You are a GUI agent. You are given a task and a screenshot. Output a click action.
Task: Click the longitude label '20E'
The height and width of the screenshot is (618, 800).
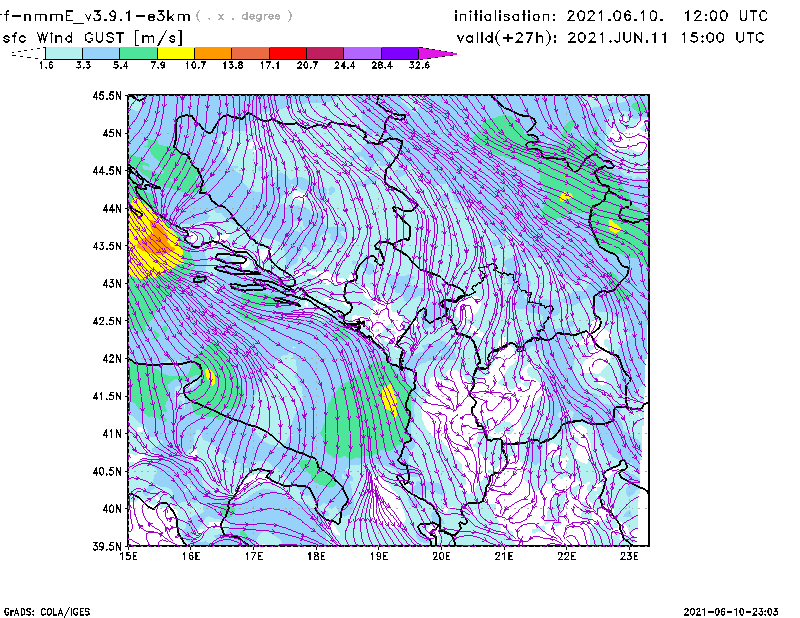point(441,556)
